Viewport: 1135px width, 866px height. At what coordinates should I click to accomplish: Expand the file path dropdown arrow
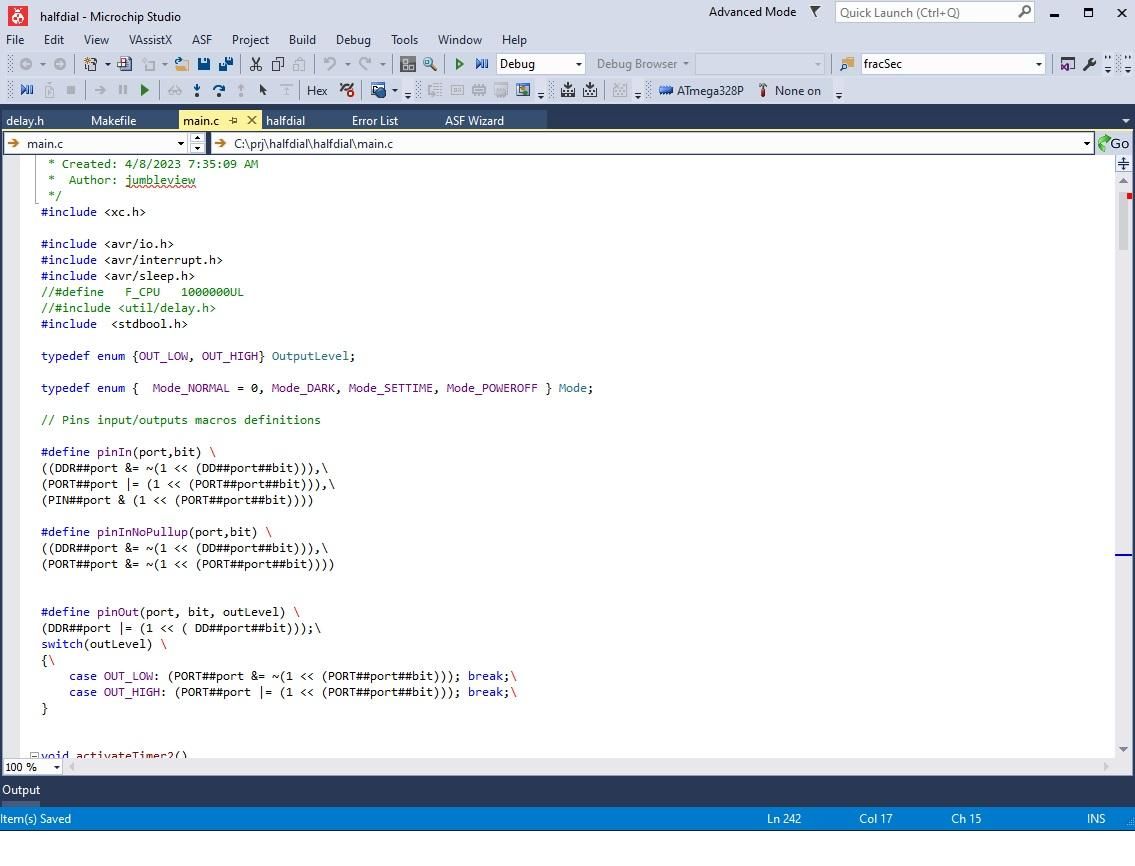[x=1087, y=143]
